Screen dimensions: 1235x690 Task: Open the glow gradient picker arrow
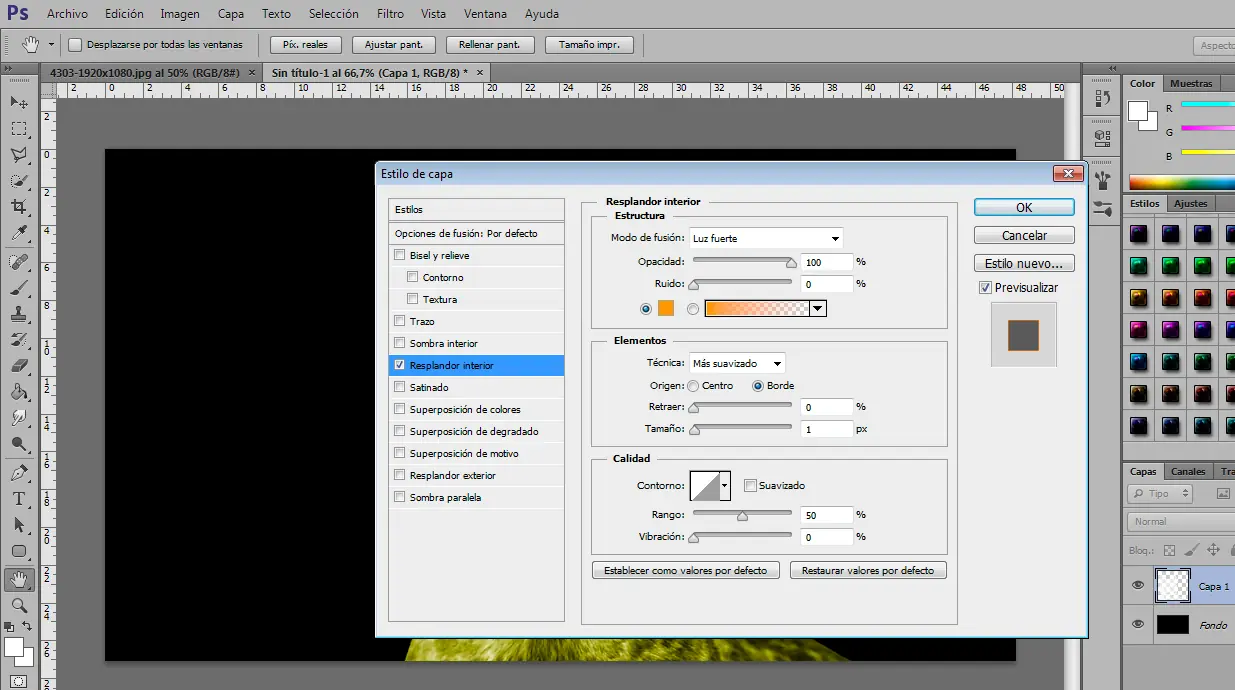(x=818, y=309)
